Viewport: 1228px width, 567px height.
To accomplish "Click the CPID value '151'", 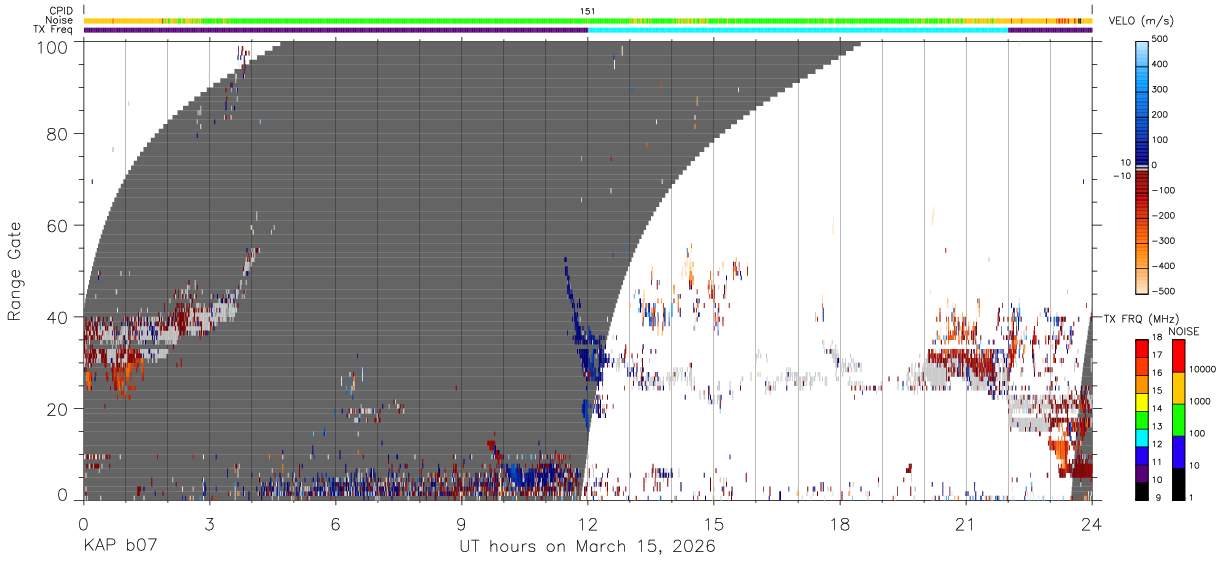I will (x=588, y=11).
